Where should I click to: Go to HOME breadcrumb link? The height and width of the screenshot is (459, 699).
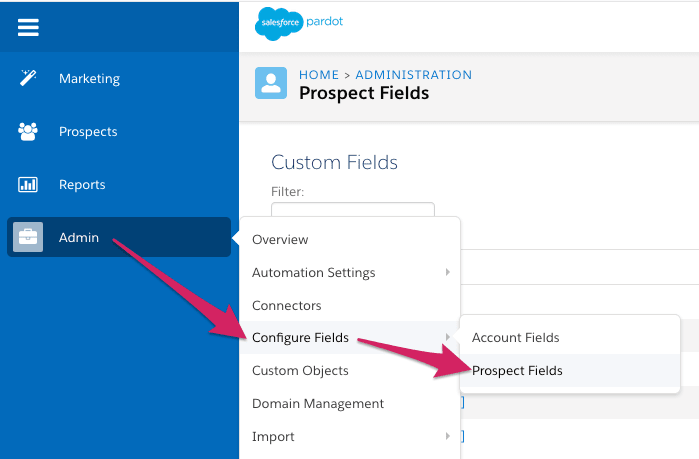(319, 74)
